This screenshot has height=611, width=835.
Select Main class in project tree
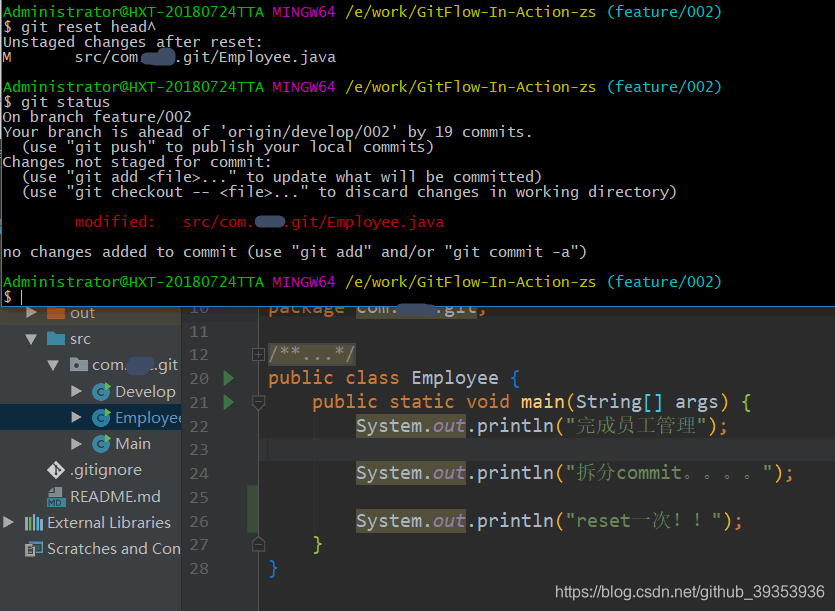pos(133,443)
